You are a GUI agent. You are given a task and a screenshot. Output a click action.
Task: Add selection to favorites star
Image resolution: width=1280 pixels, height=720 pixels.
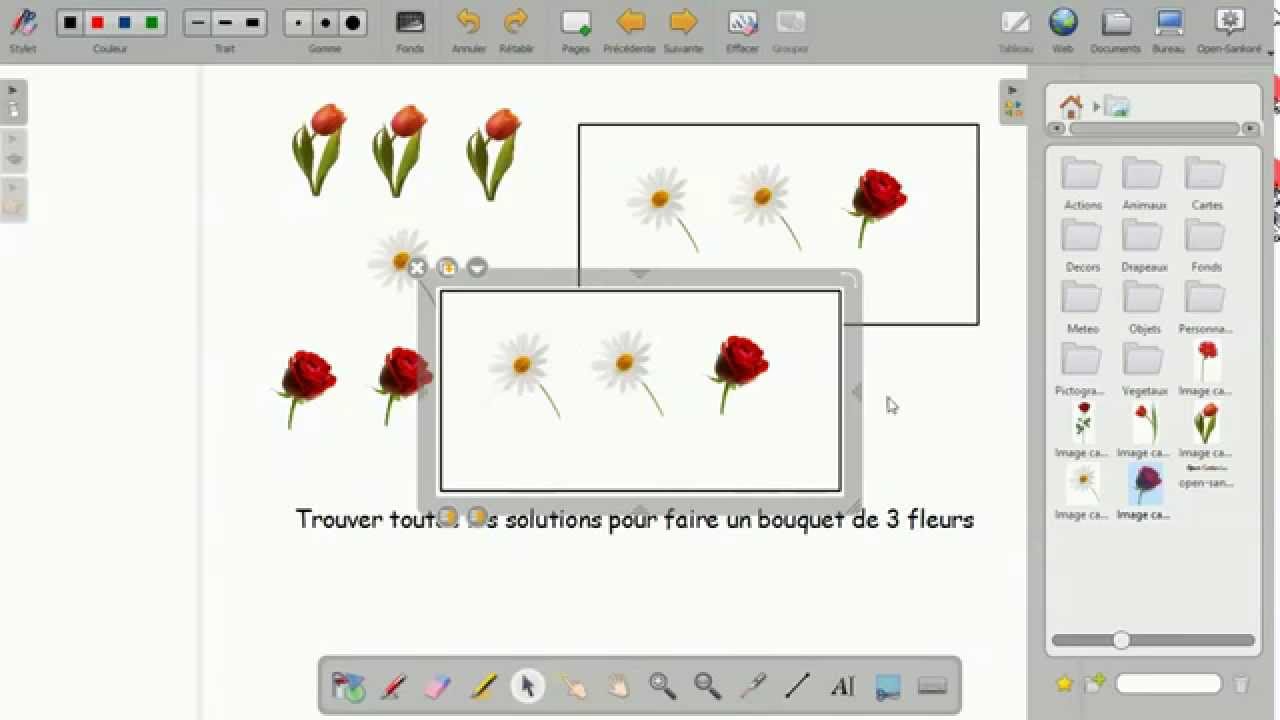click(1064, 684)
